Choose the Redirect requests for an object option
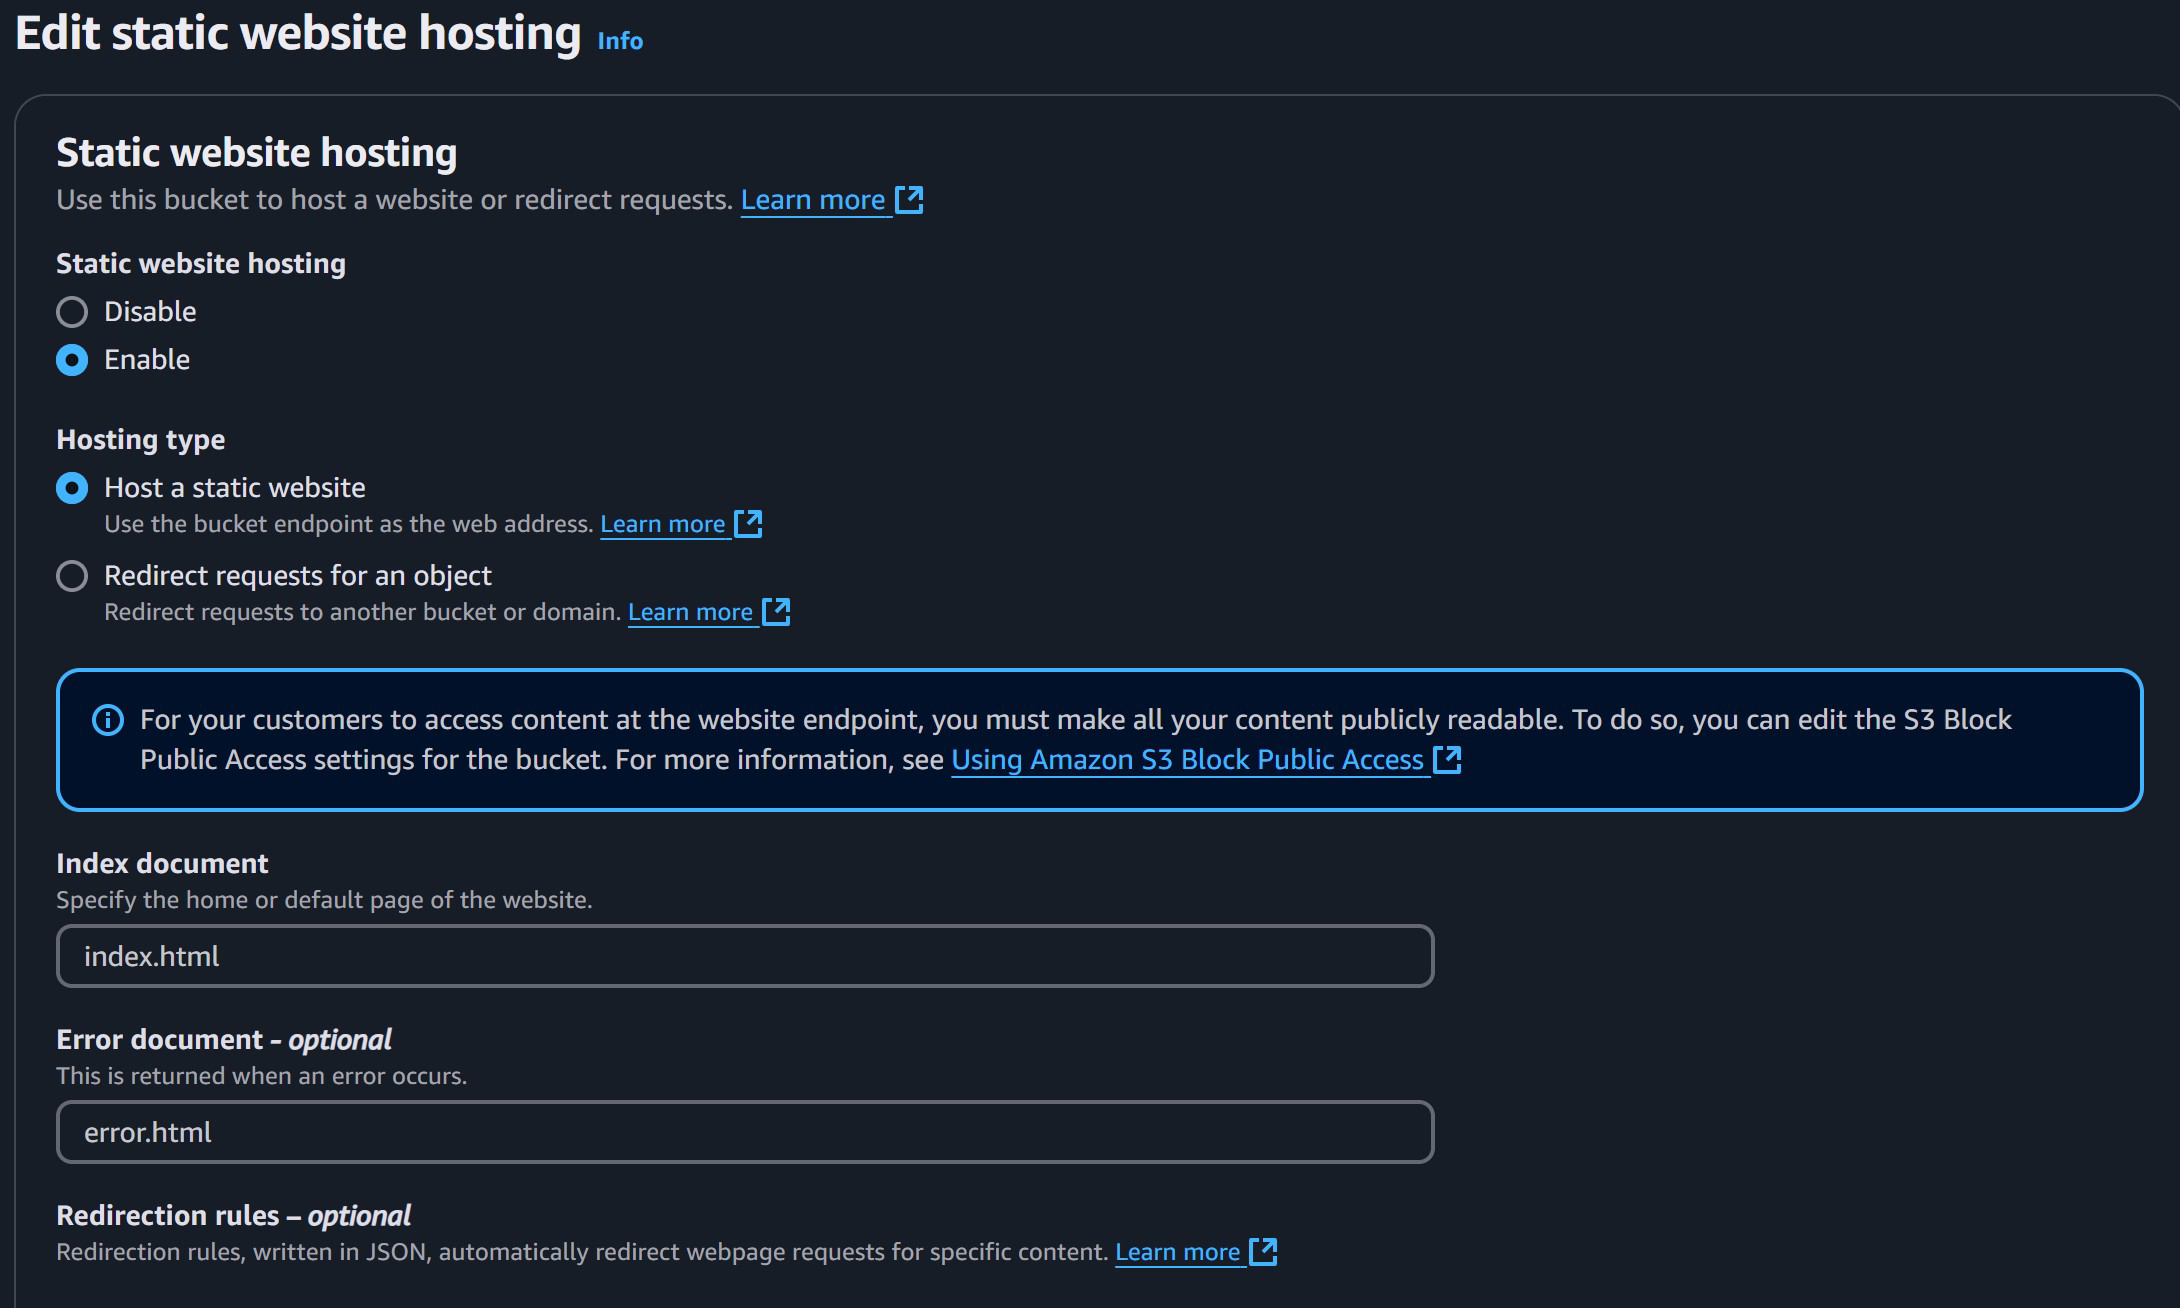Image resolution: width=2180 pixels, height=1308 pixels. click(x=72, y=576)
